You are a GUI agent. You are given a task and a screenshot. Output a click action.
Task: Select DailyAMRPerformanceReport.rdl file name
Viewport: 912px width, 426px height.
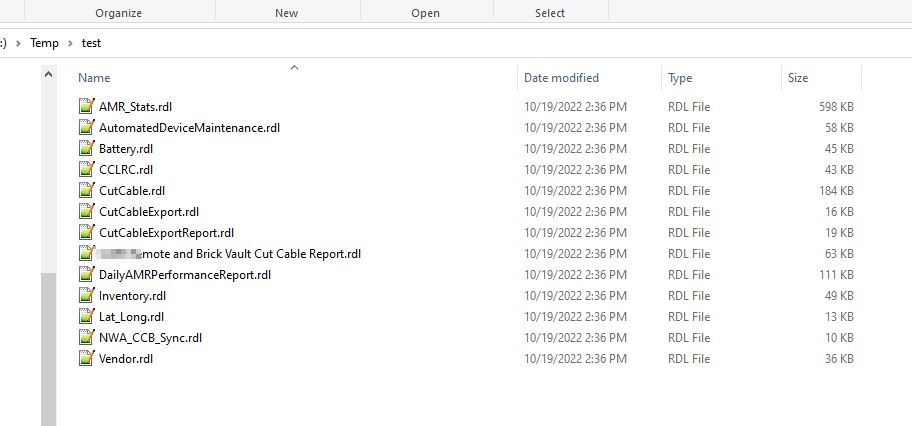[185, 274]
